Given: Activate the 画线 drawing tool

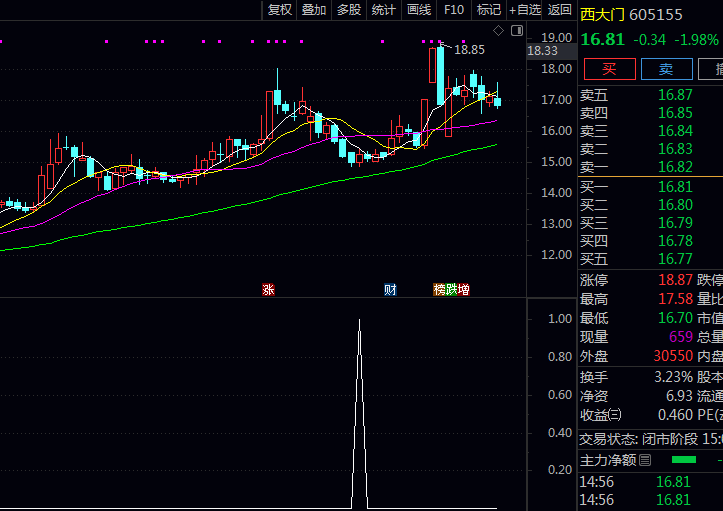Looking at the screenshot, I should click(x=418, y=10).
